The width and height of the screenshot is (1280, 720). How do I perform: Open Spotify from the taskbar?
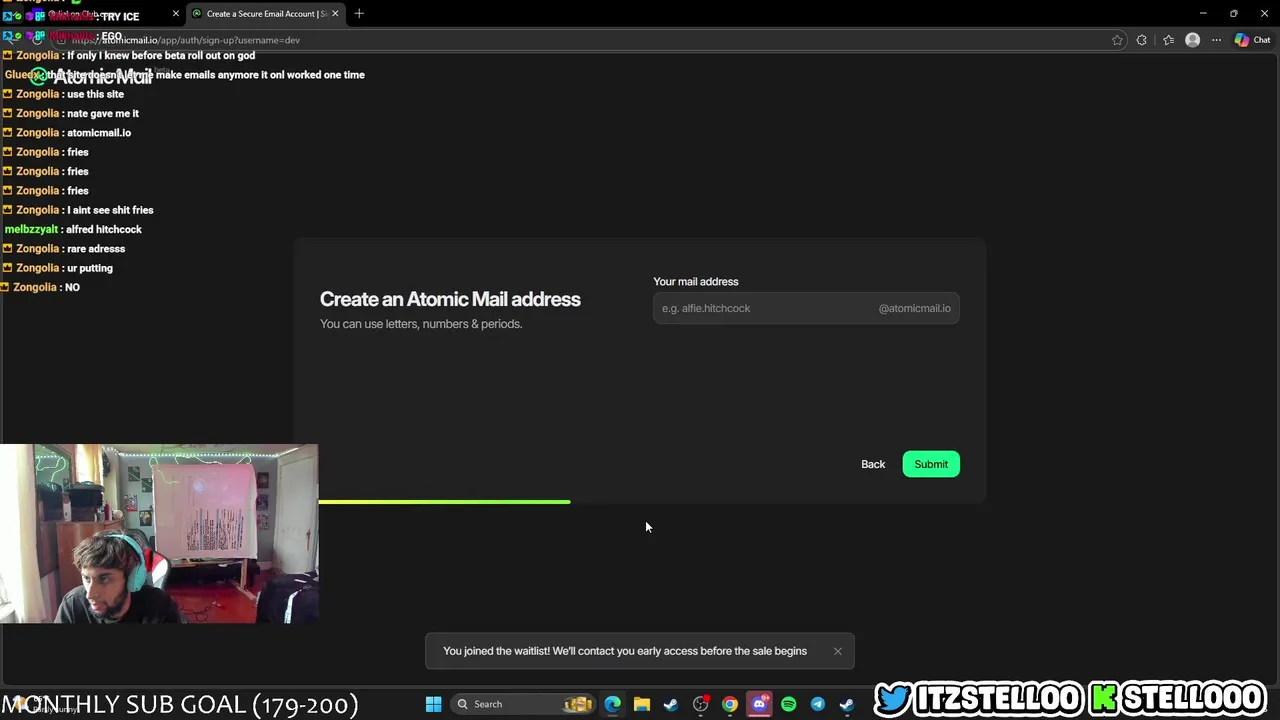point(788,704)
